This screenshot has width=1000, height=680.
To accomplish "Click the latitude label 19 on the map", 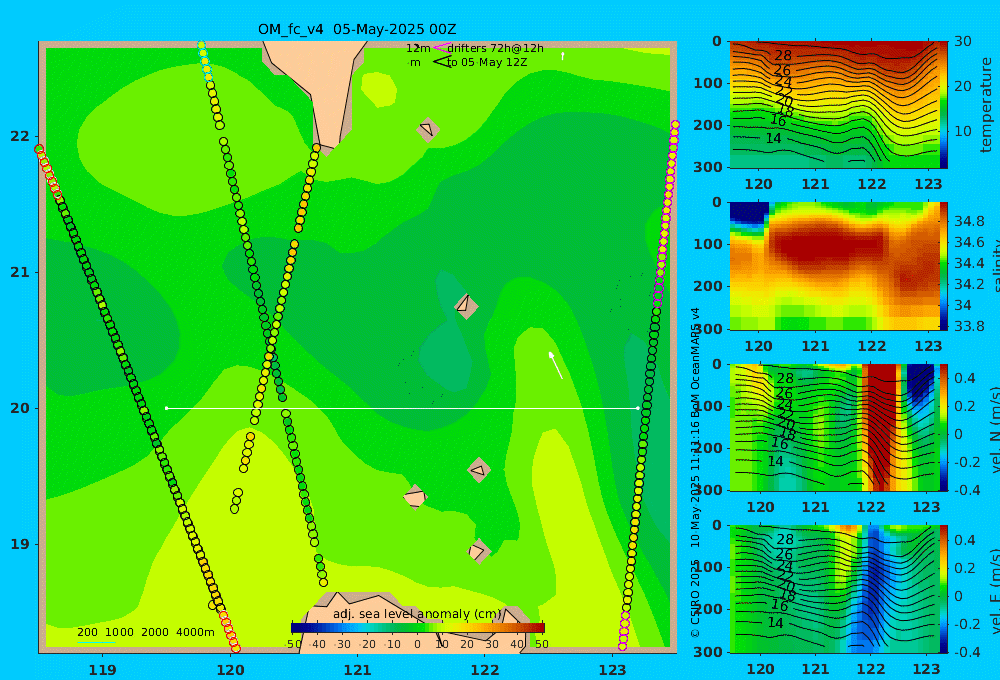I will coord(20,544).
